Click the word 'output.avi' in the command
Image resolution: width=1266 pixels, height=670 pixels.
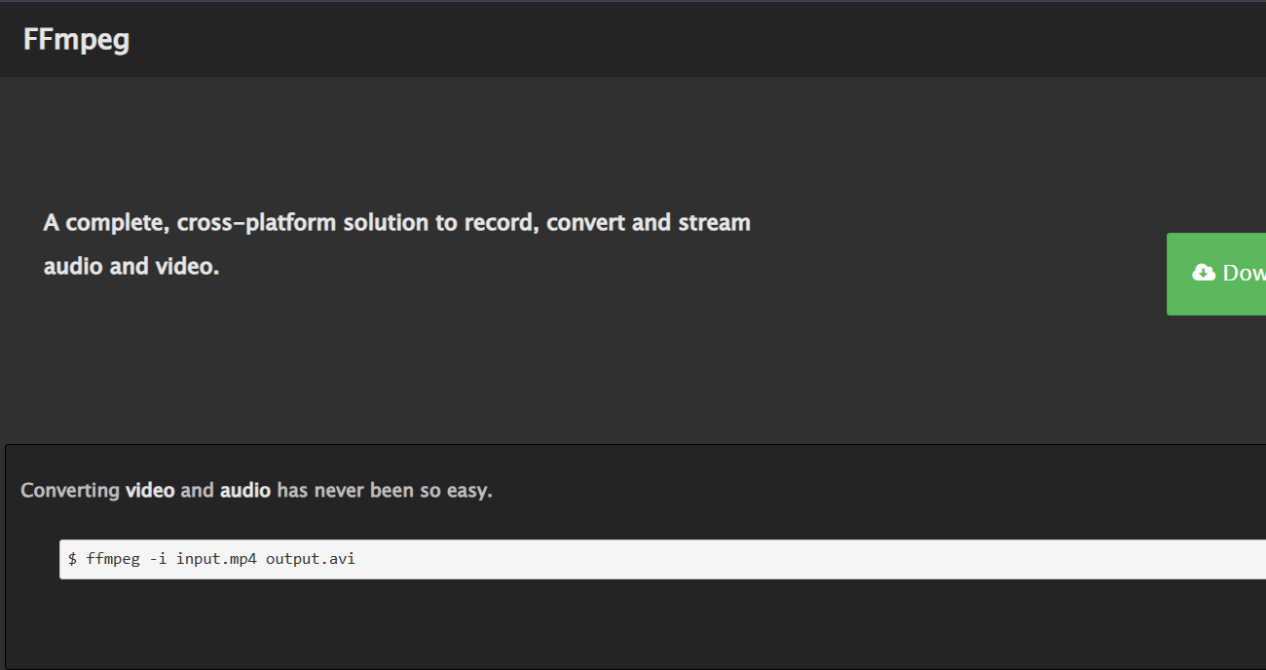click(310, 559)
